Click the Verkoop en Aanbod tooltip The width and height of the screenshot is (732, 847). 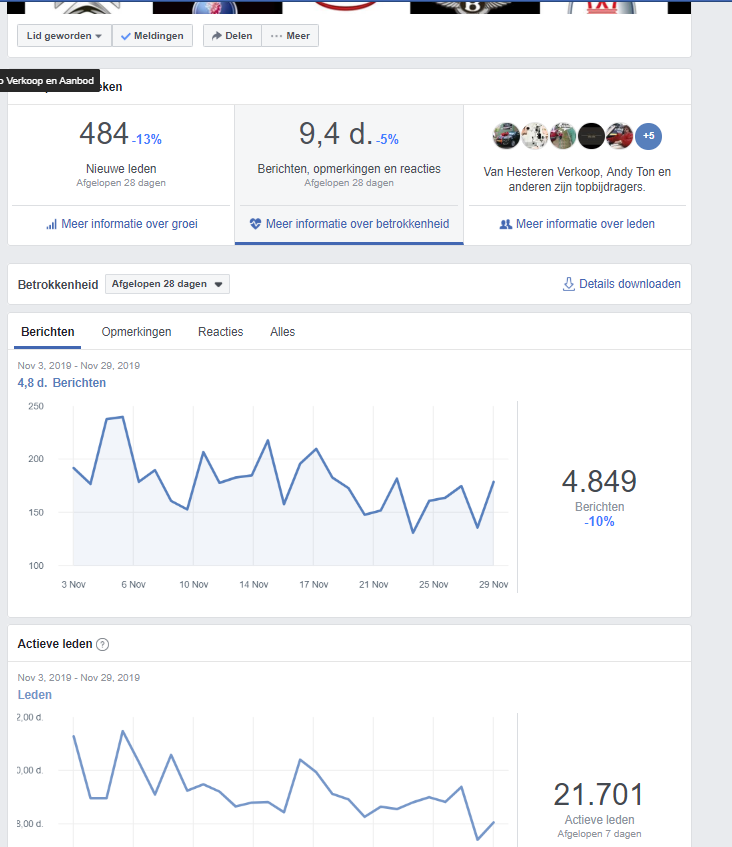tap(48, 80)
